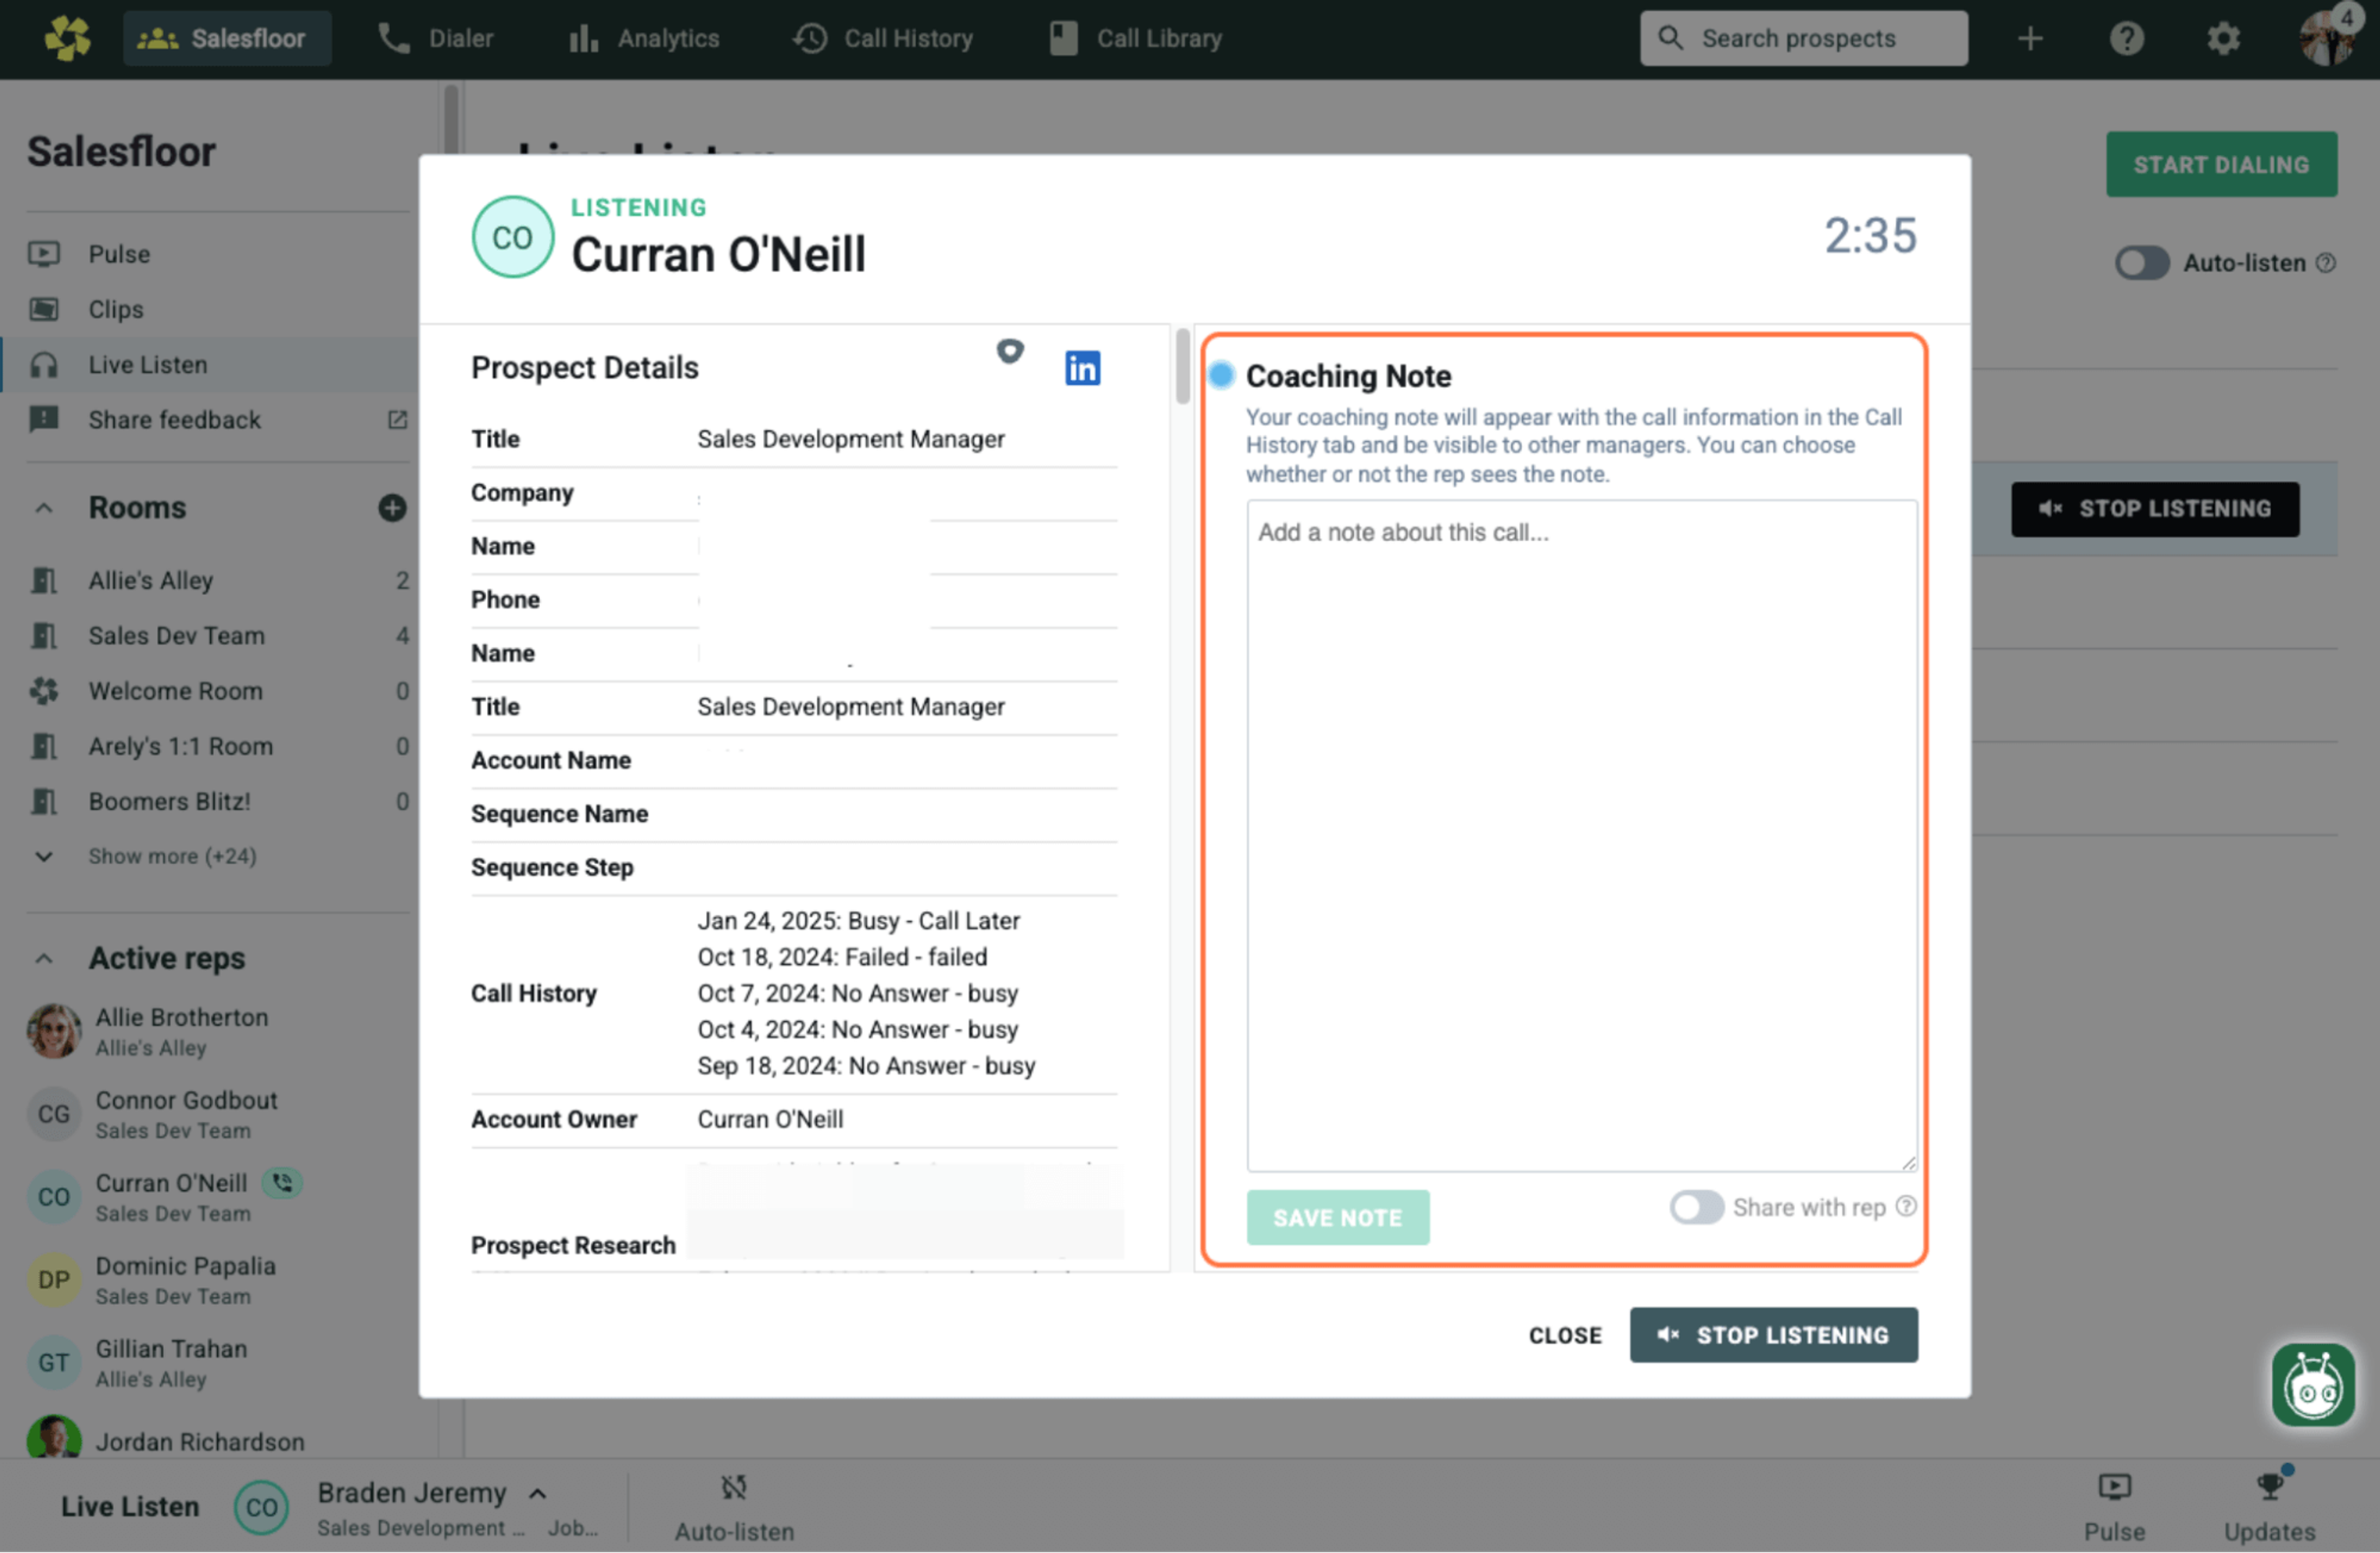Click Close in the listening dialog

point(1564,1335)
